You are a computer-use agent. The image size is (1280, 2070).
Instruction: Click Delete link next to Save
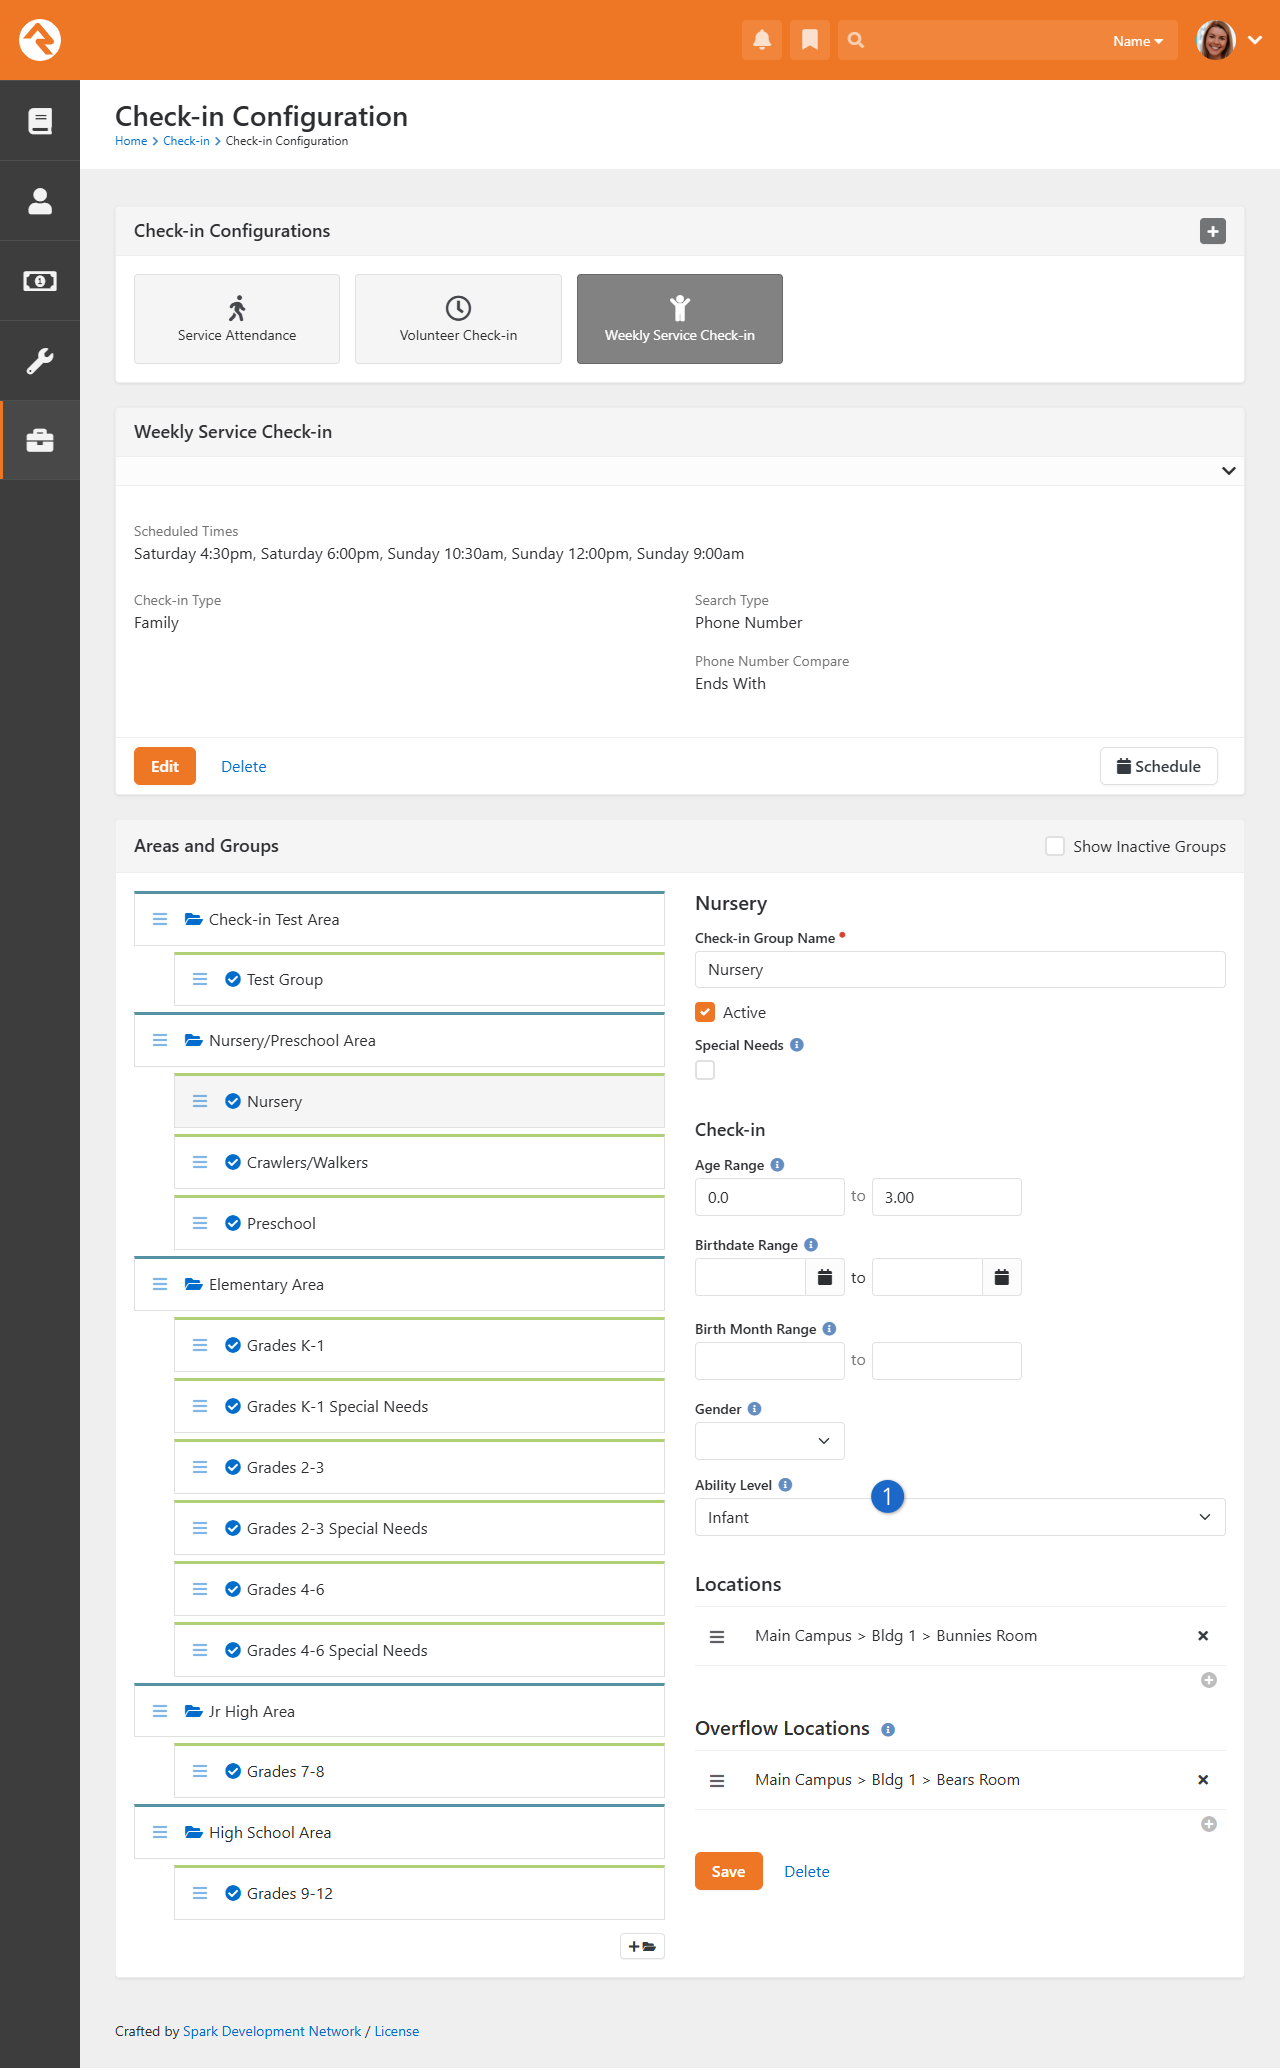807,1872
